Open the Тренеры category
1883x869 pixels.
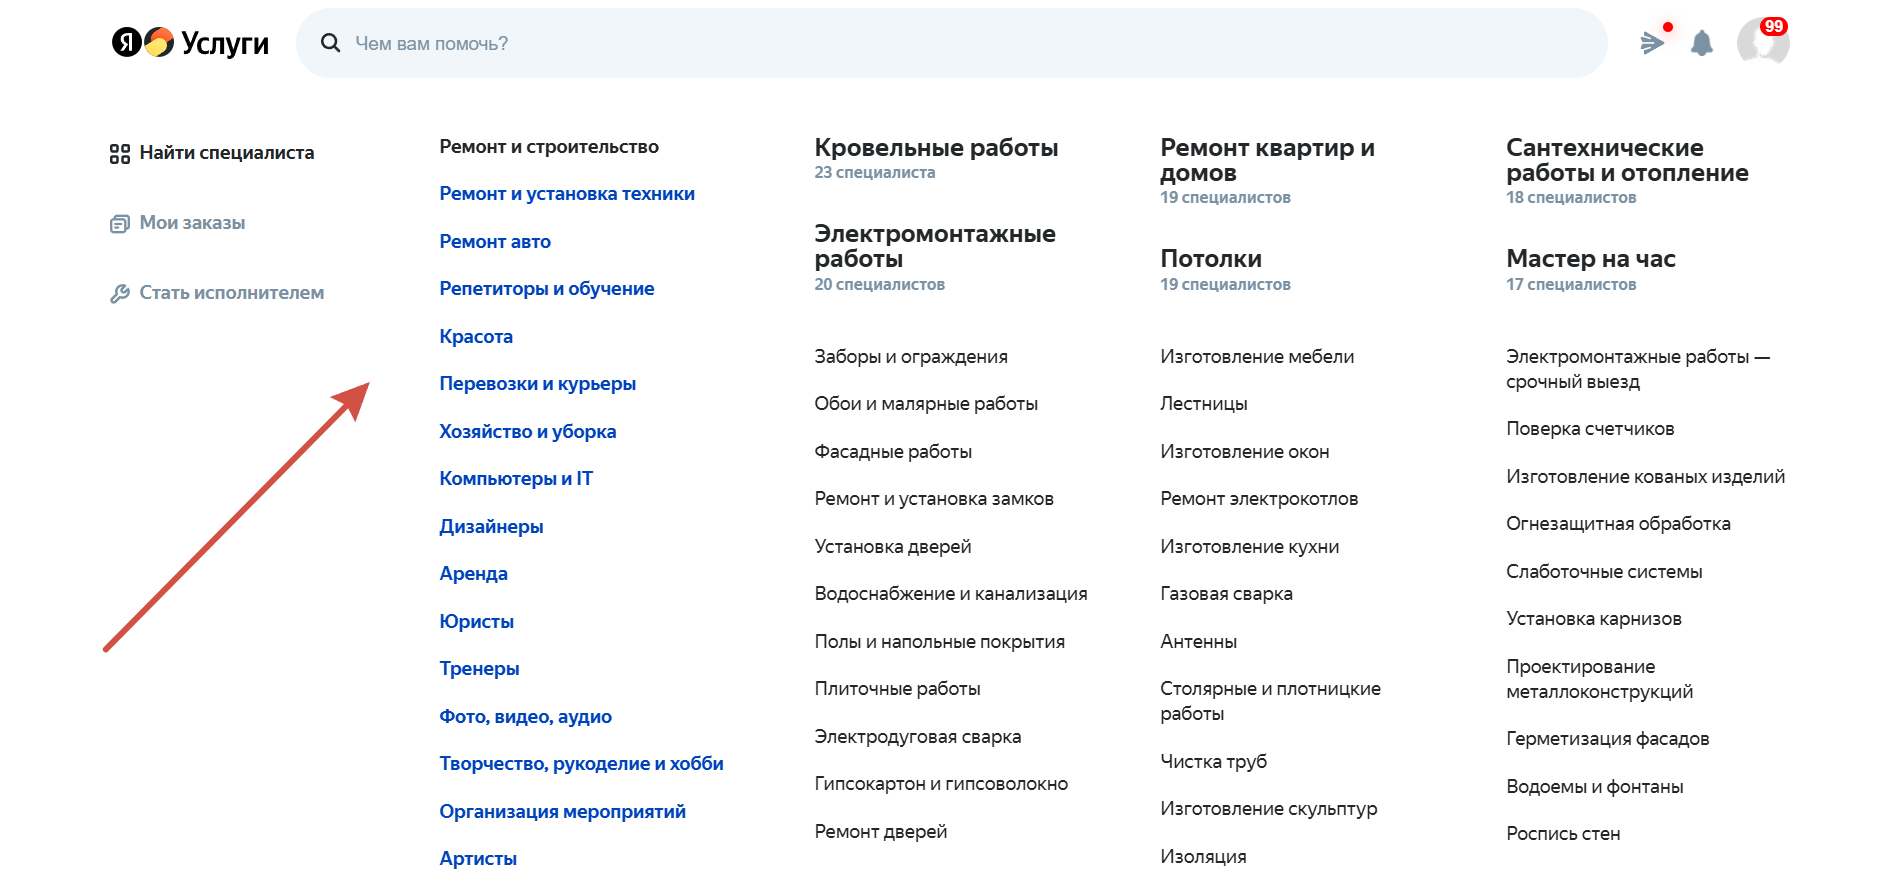click(x=480, y=669)
